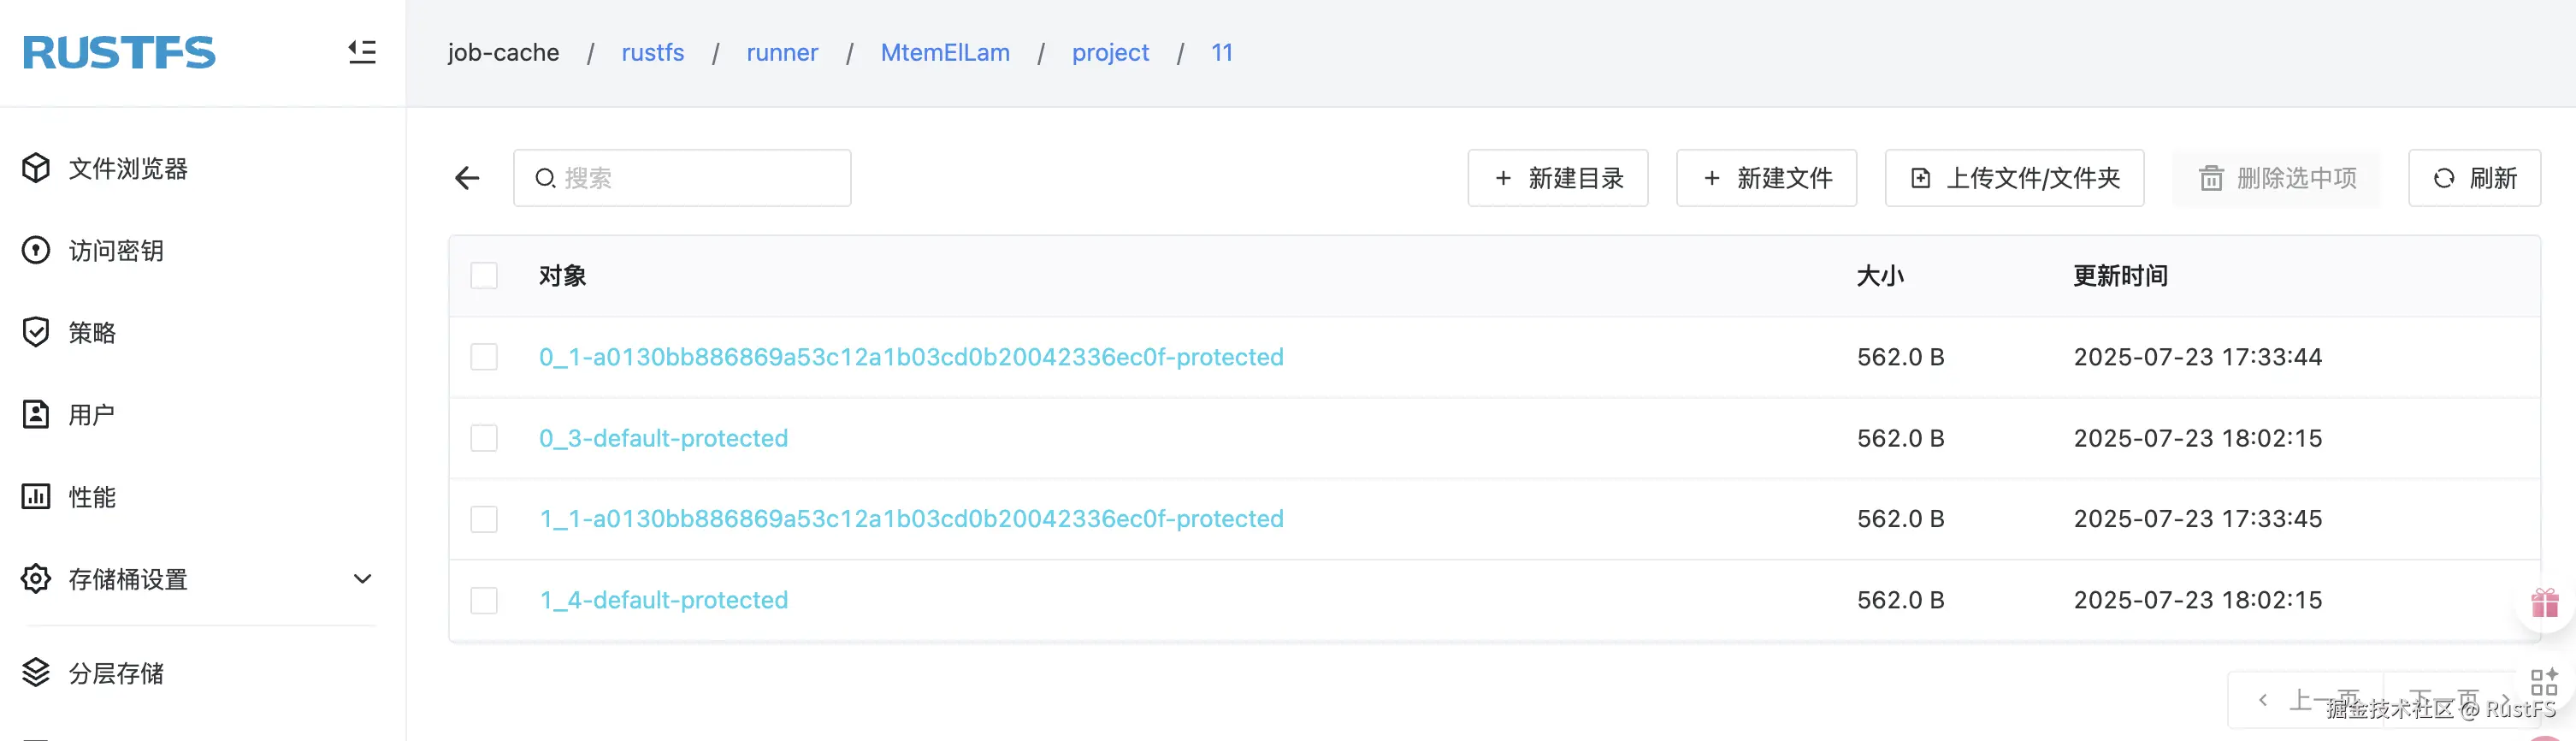The width and height of the screenshot is (2576, 741).
Task: Open the File Browser (文件浏览器) sidebar item
Action: (128, 168)
